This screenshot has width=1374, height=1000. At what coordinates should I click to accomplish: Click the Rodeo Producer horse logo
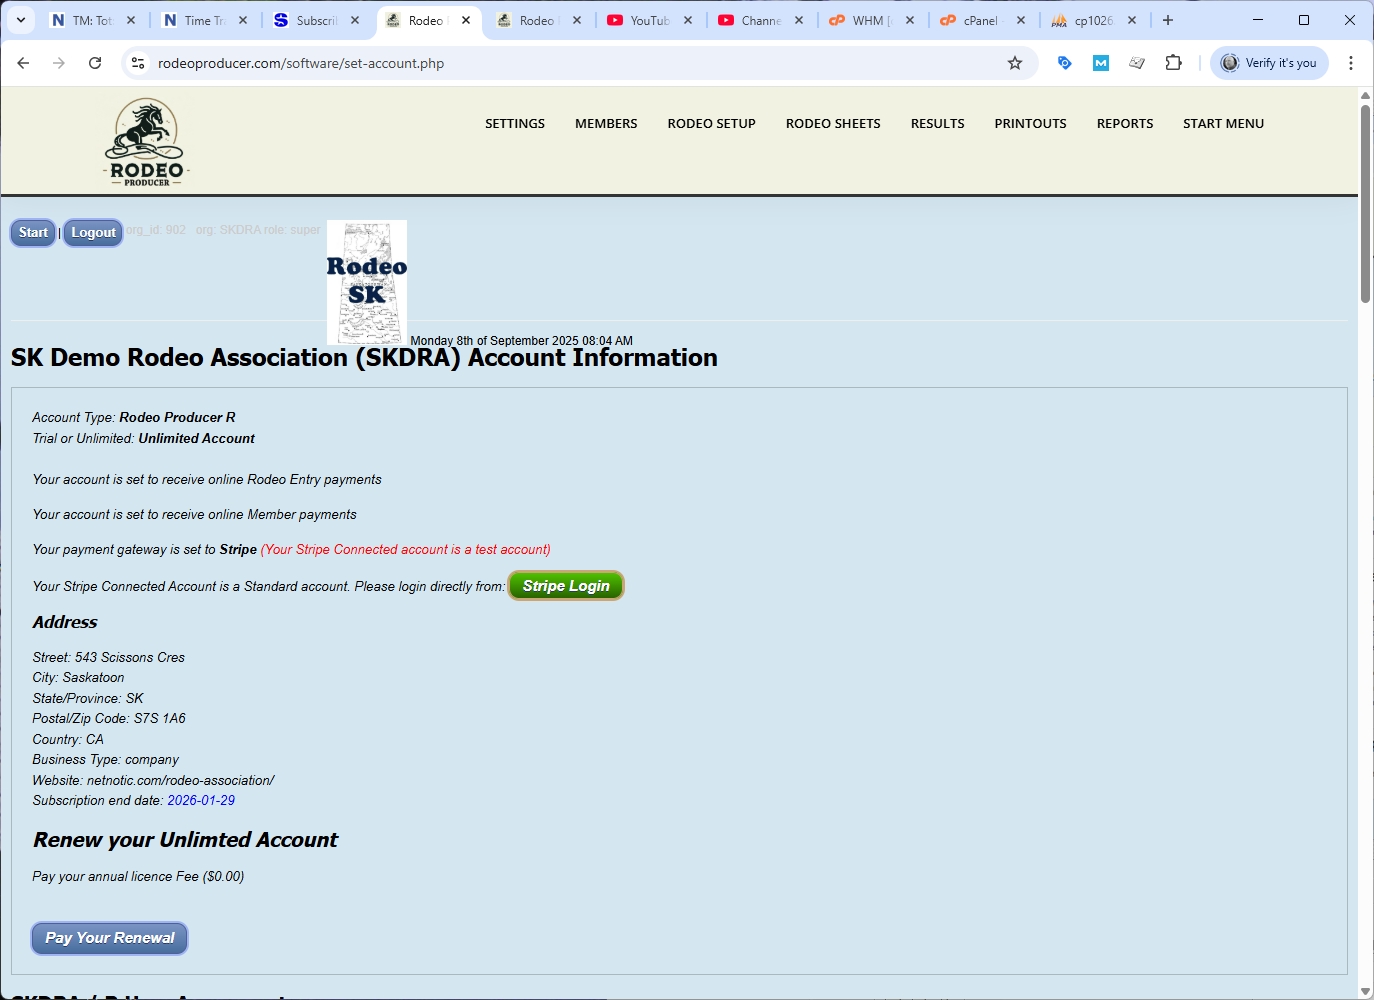pyautogui.click(x=146, y=142)
